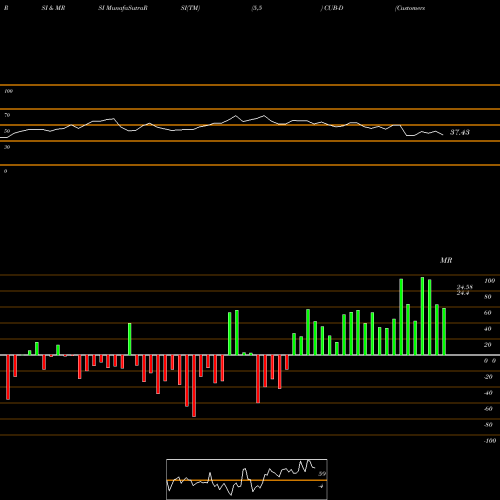Click the MR axis label 80
Screen dimensions: 500x500
click(x=487, y=297)
